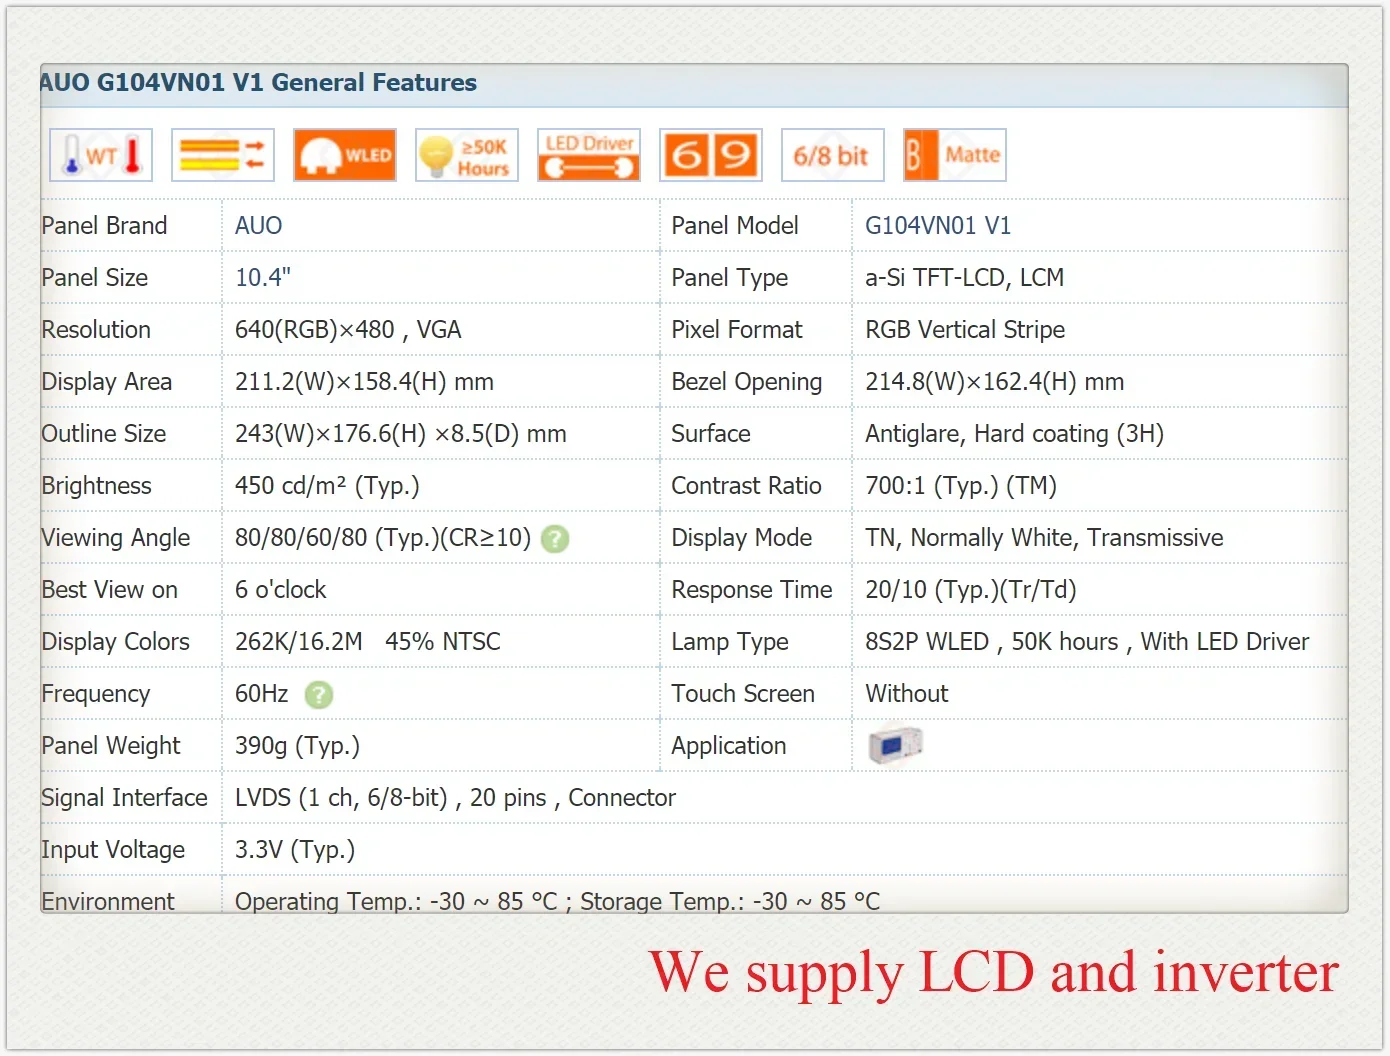
Task: Select signal interface 'LVDS (1 ch, 6/8-bit)' value
Action: [x=341, y=798]
